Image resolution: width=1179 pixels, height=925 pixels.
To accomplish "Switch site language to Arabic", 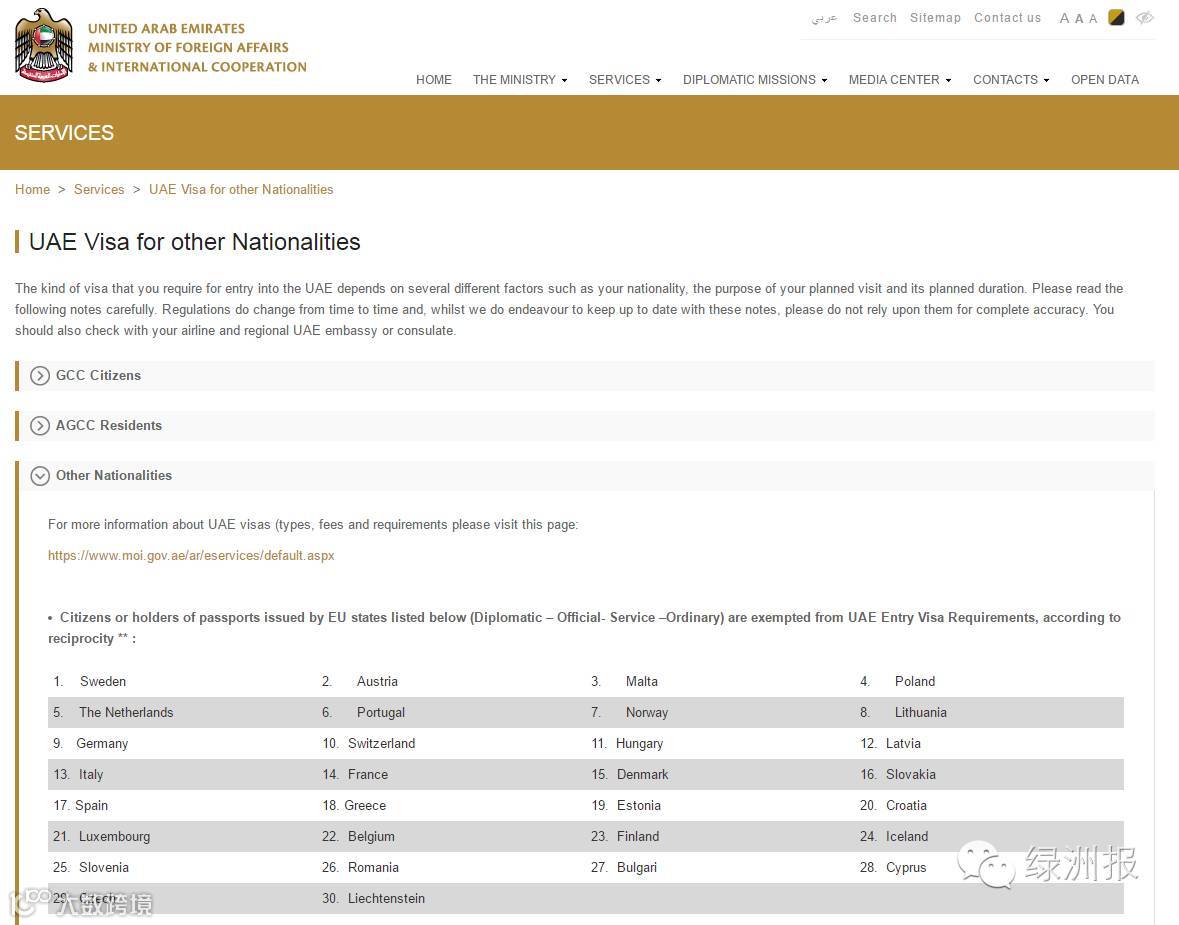I will pos(824,18).
